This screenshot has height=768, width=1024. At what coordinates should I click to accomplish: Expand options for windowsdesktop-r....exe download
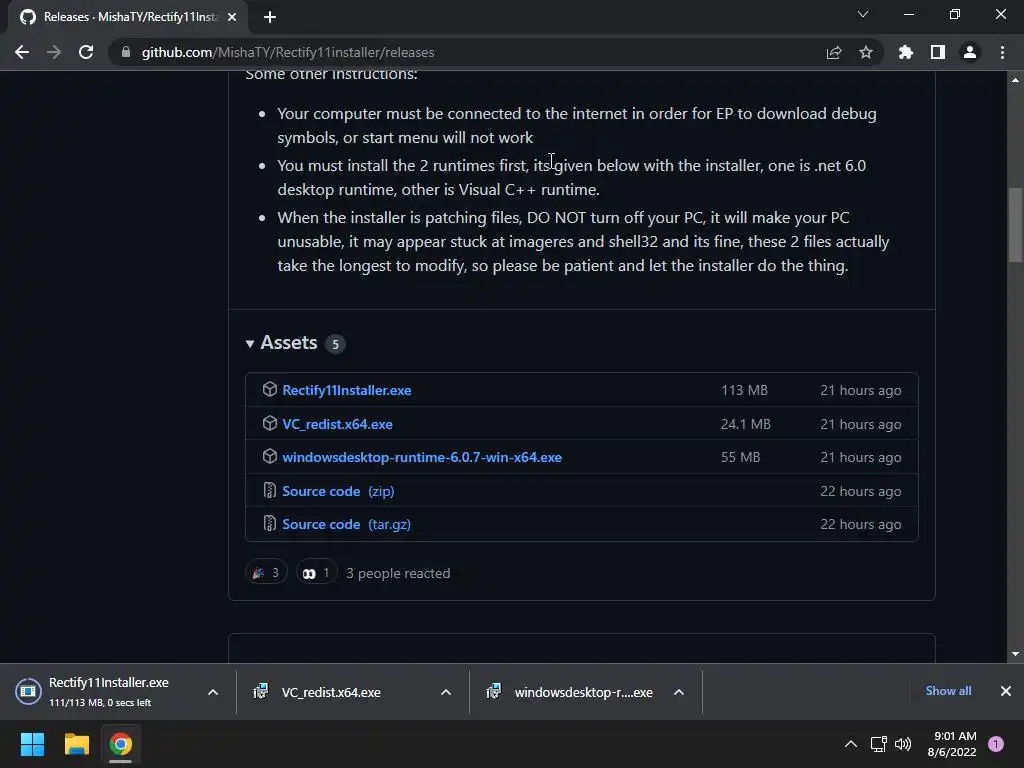pos(679,692)
